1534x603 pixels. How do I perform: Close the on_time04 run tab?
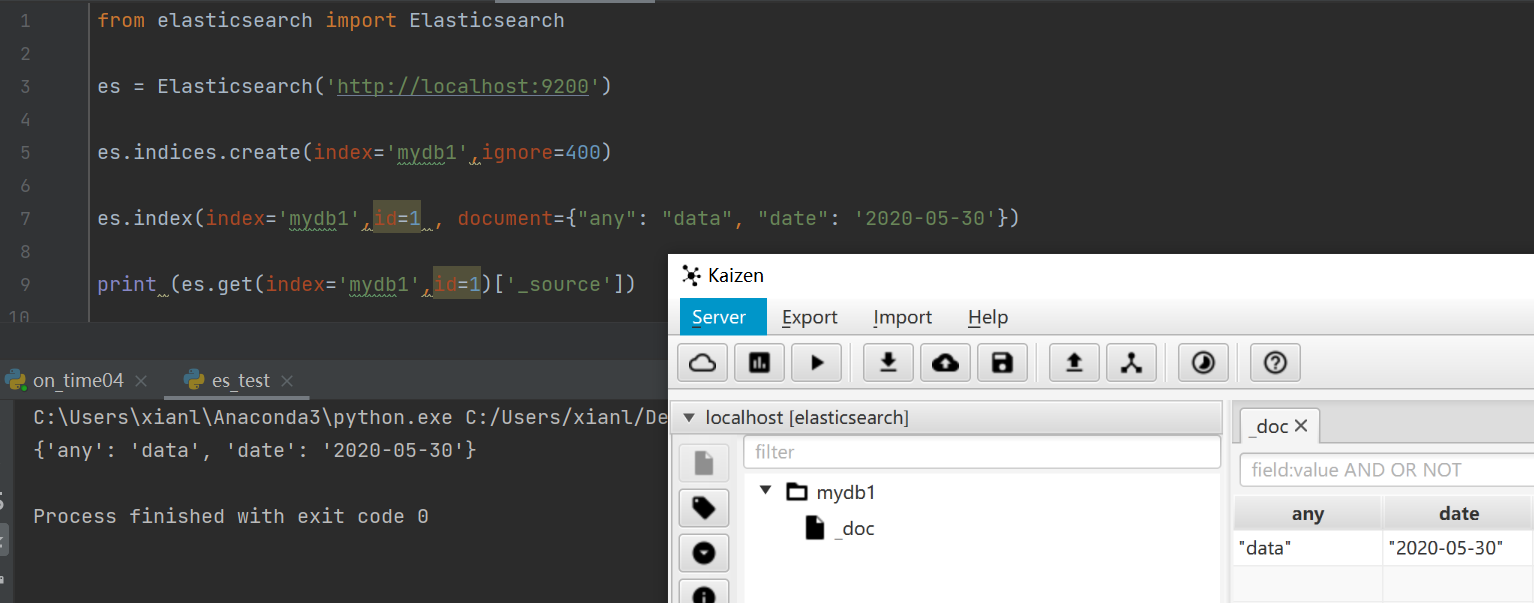(x=141, y=381)
